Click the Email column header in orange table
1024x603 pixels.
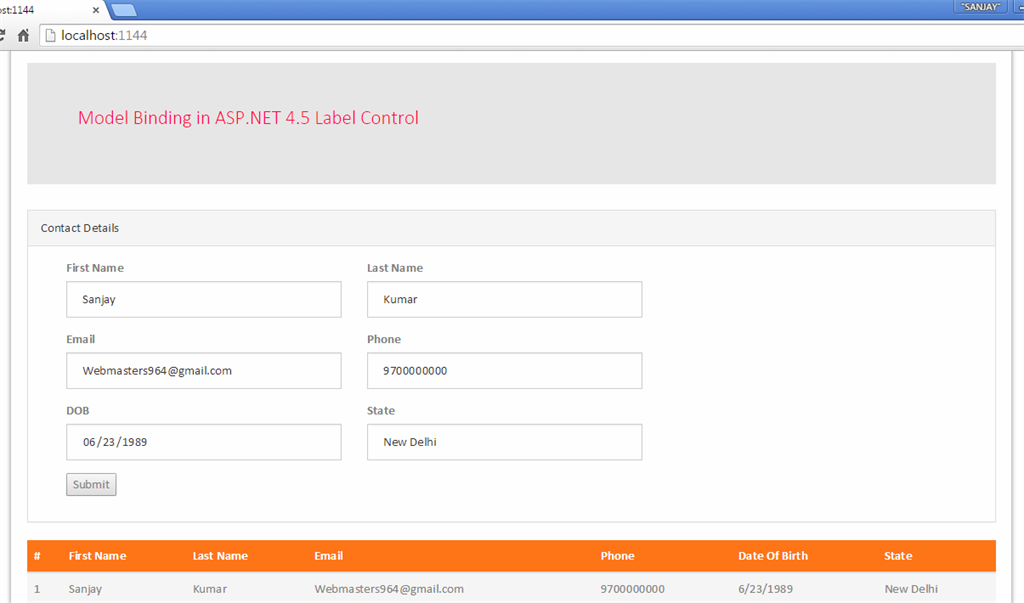click(x=328, y=556)
